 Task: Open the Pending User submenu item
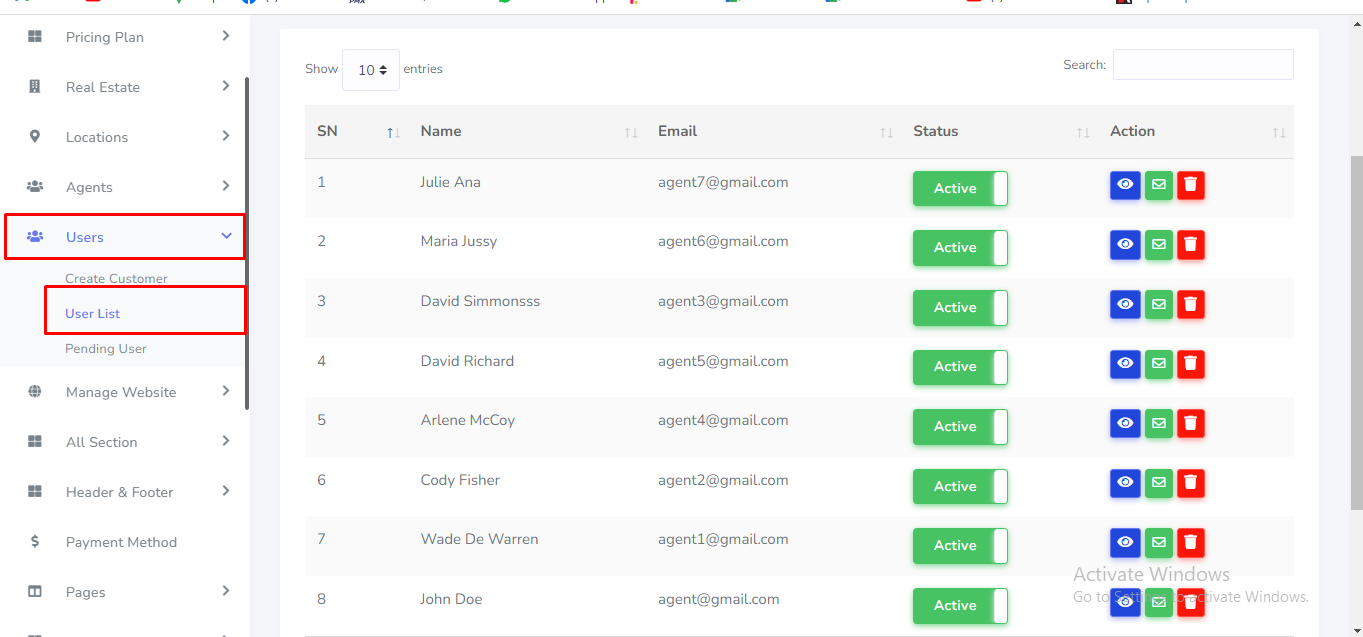106,349
